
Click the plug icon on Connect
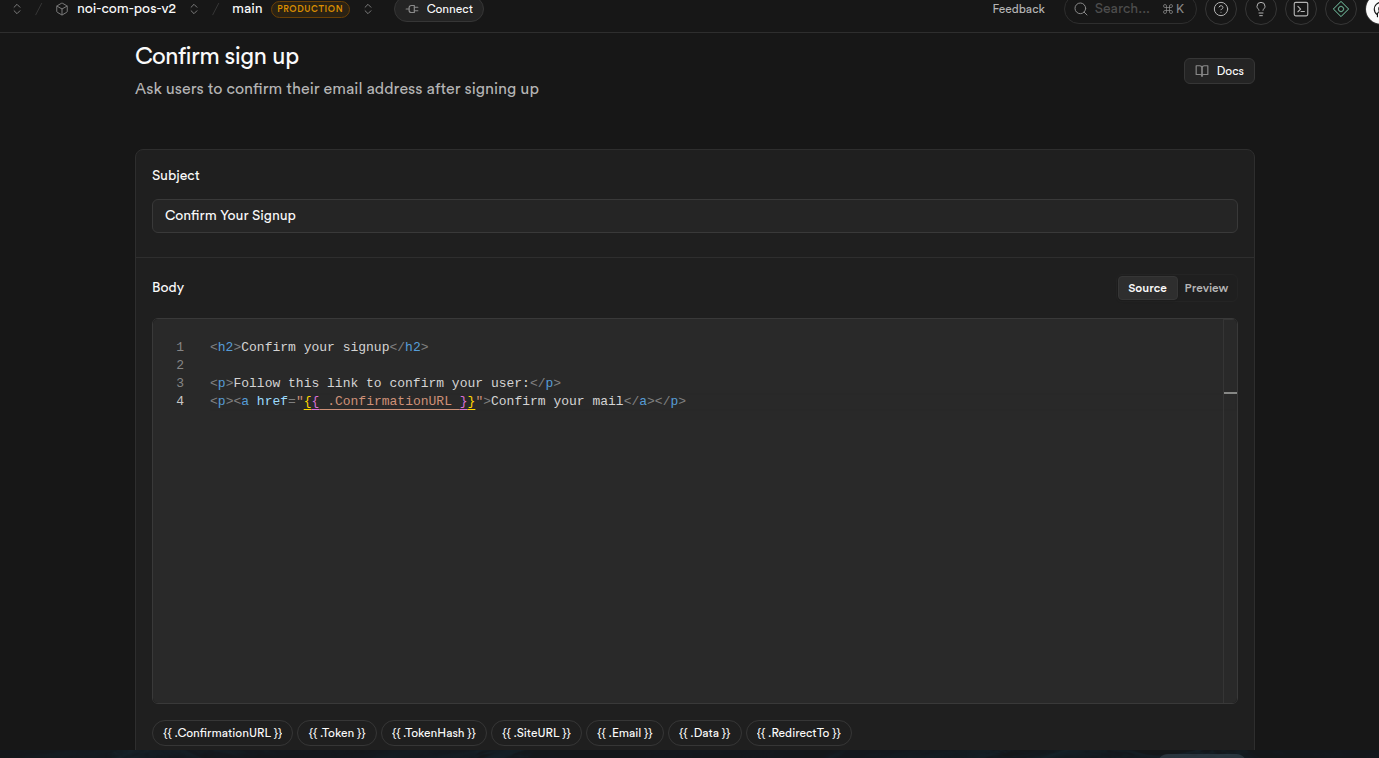click(x=412, y=9)
